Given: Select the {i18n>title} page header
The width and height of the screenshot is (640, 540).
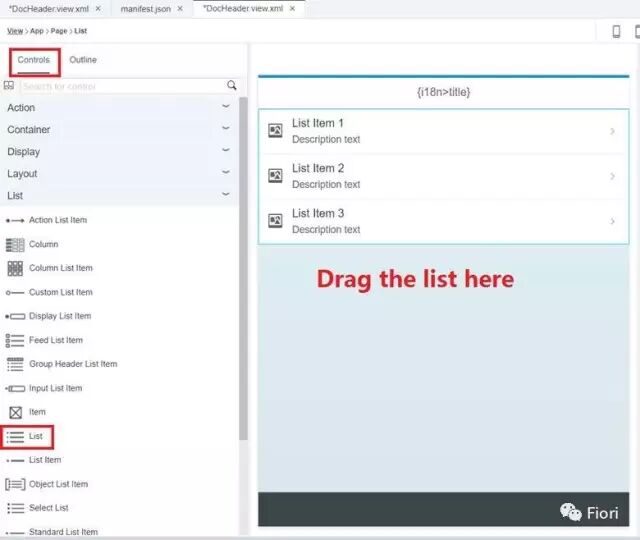Looking at the screenshot, I should (444, 92).
